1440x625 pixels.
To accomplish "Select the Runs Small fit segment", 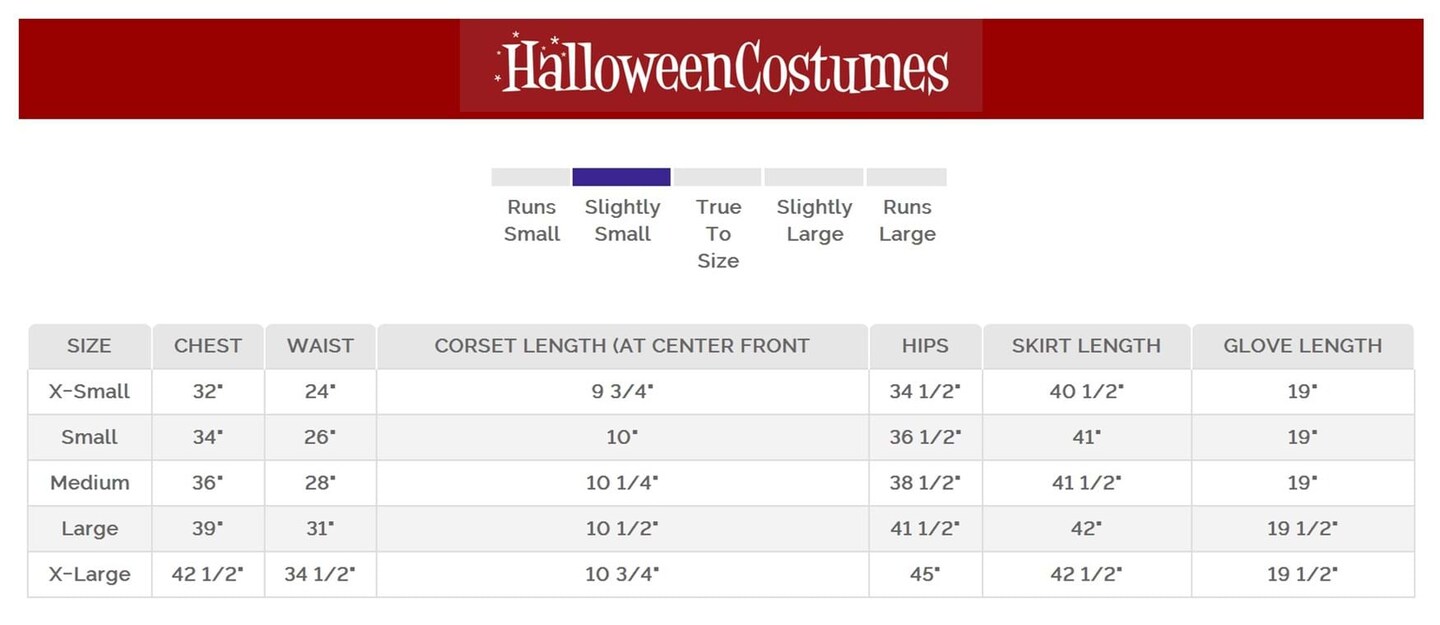I will coord(531,177).
